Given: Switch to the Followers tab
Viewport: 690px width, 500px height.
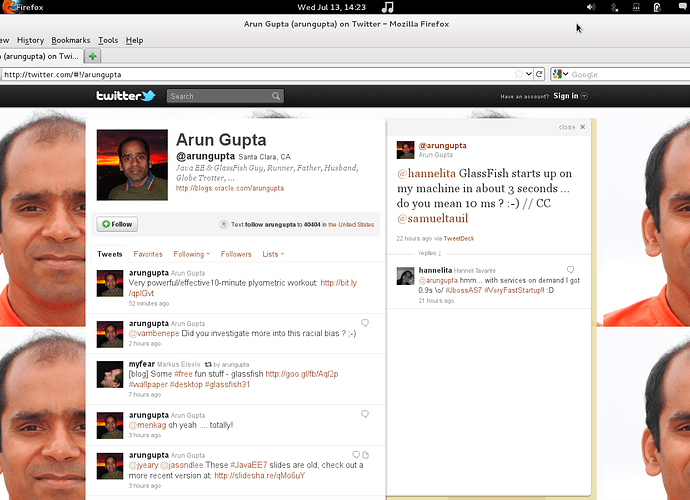Looking at the screenshot, I should click(236, 254).
